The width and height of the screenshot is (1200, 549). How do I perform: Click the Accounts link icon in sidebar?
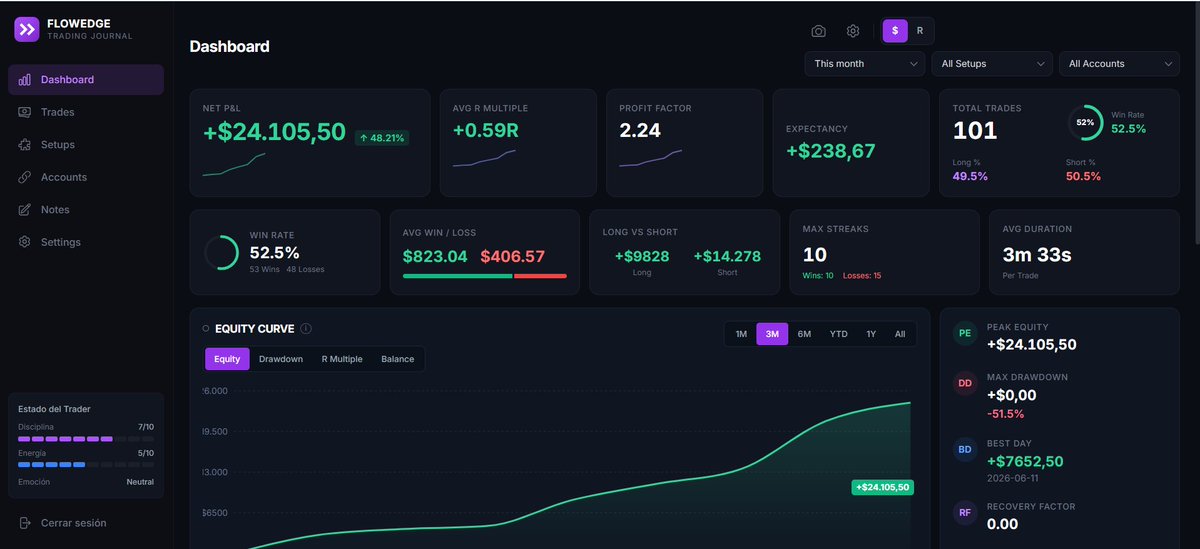24,177
